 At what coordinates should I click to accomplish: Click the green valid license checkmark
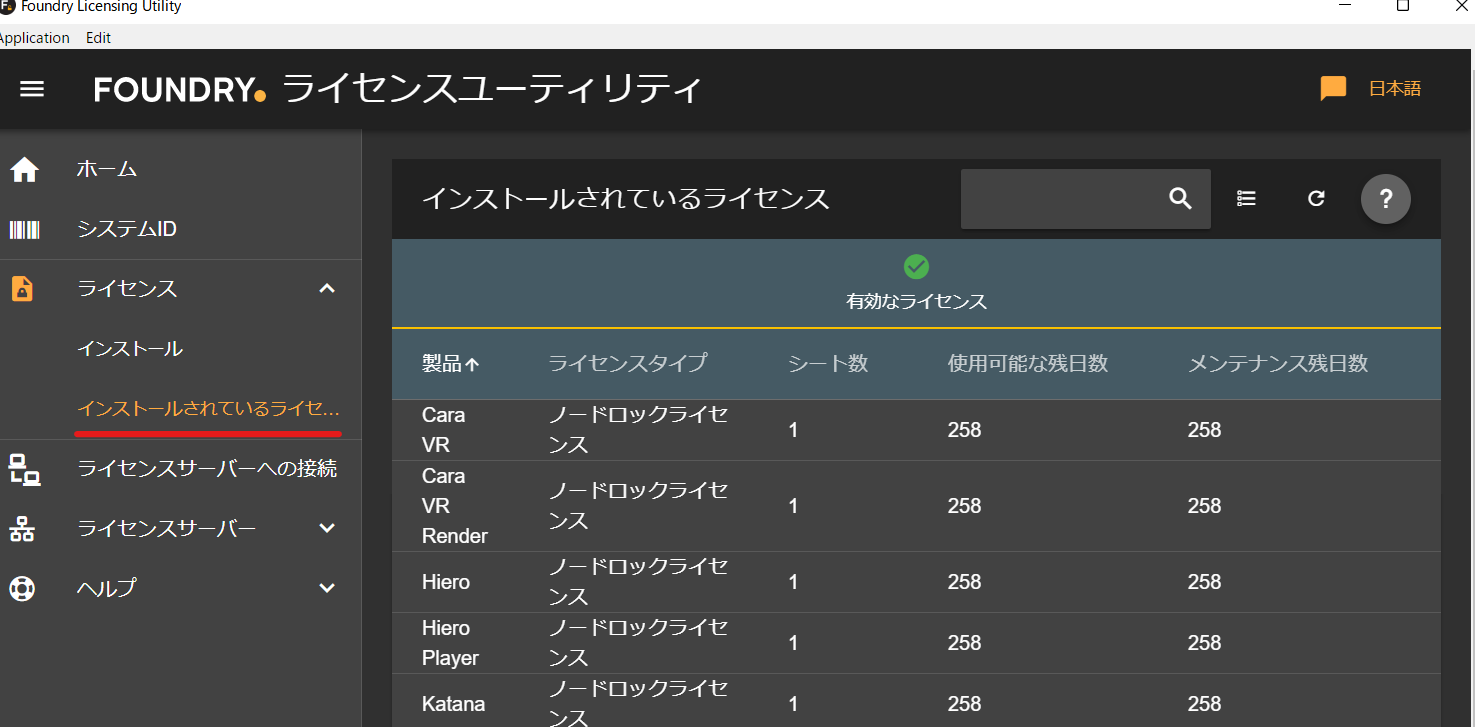click(916, 267)
